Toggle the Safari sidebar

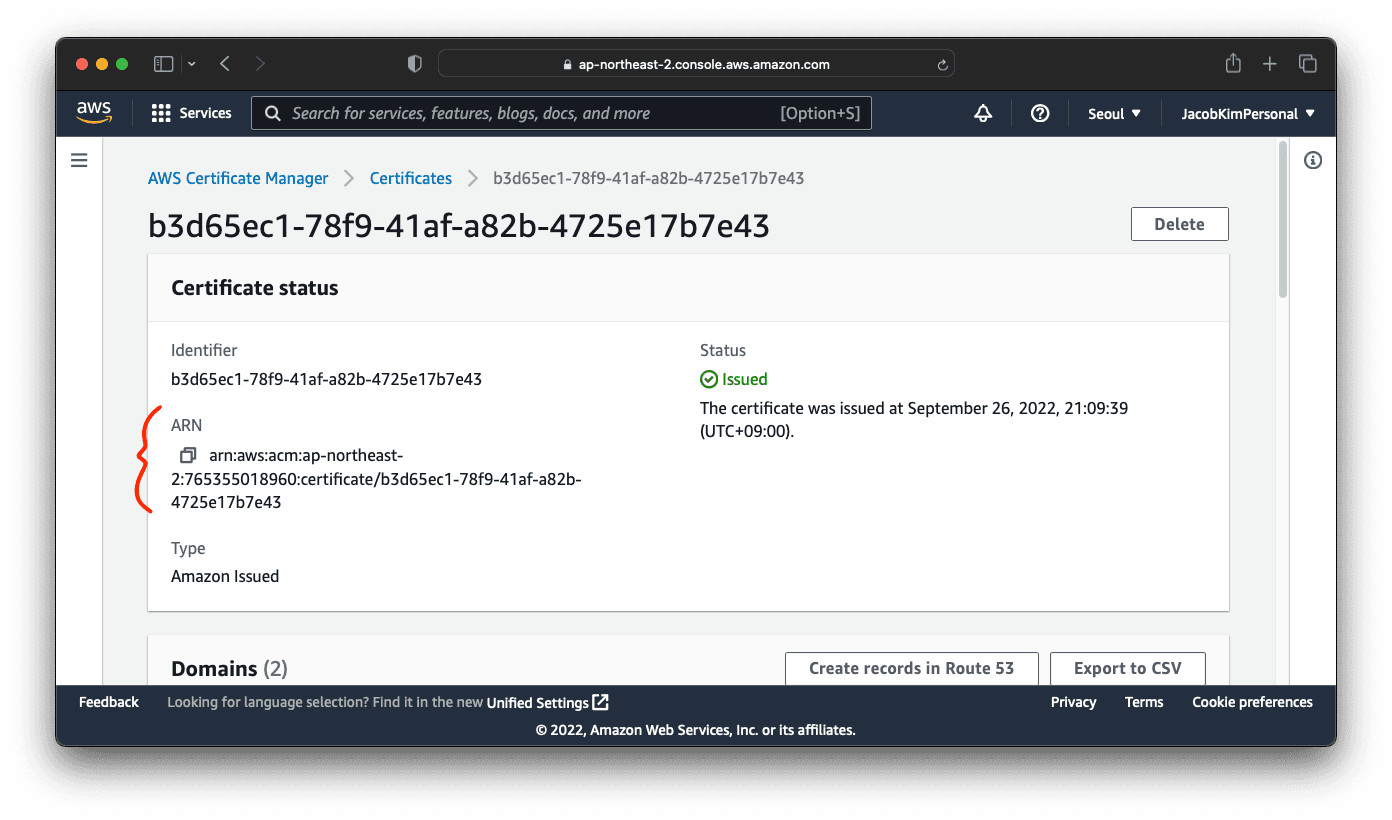(x=163, y=63)
